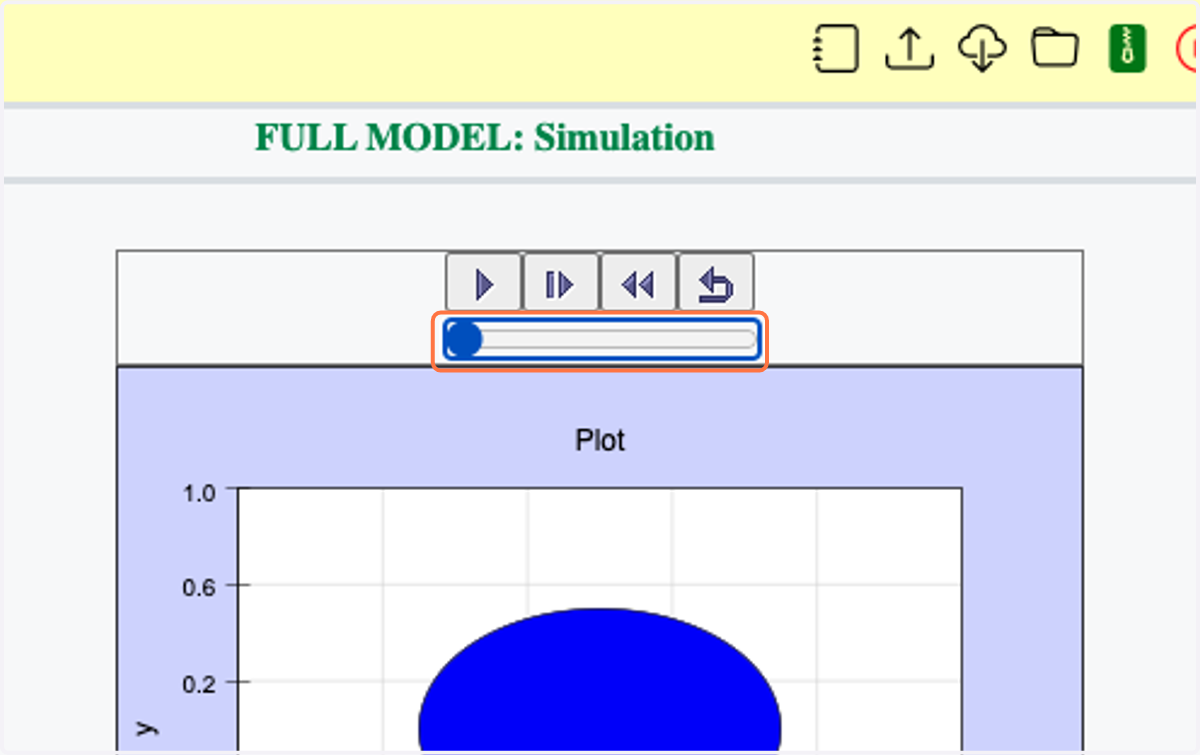Reset the simulation with the return-arrow icon
This screenshot has width=1200, height=755.
click(716, 284)
